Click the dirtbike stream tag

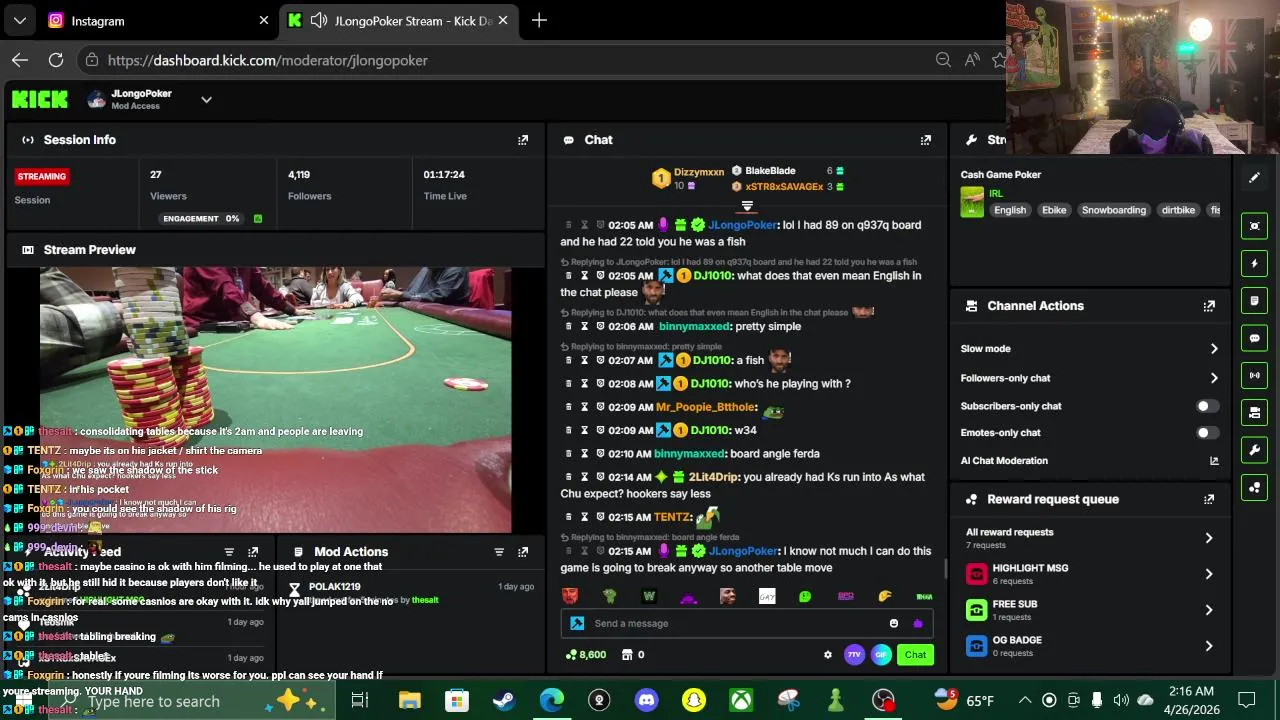(x=1178, y=211)
